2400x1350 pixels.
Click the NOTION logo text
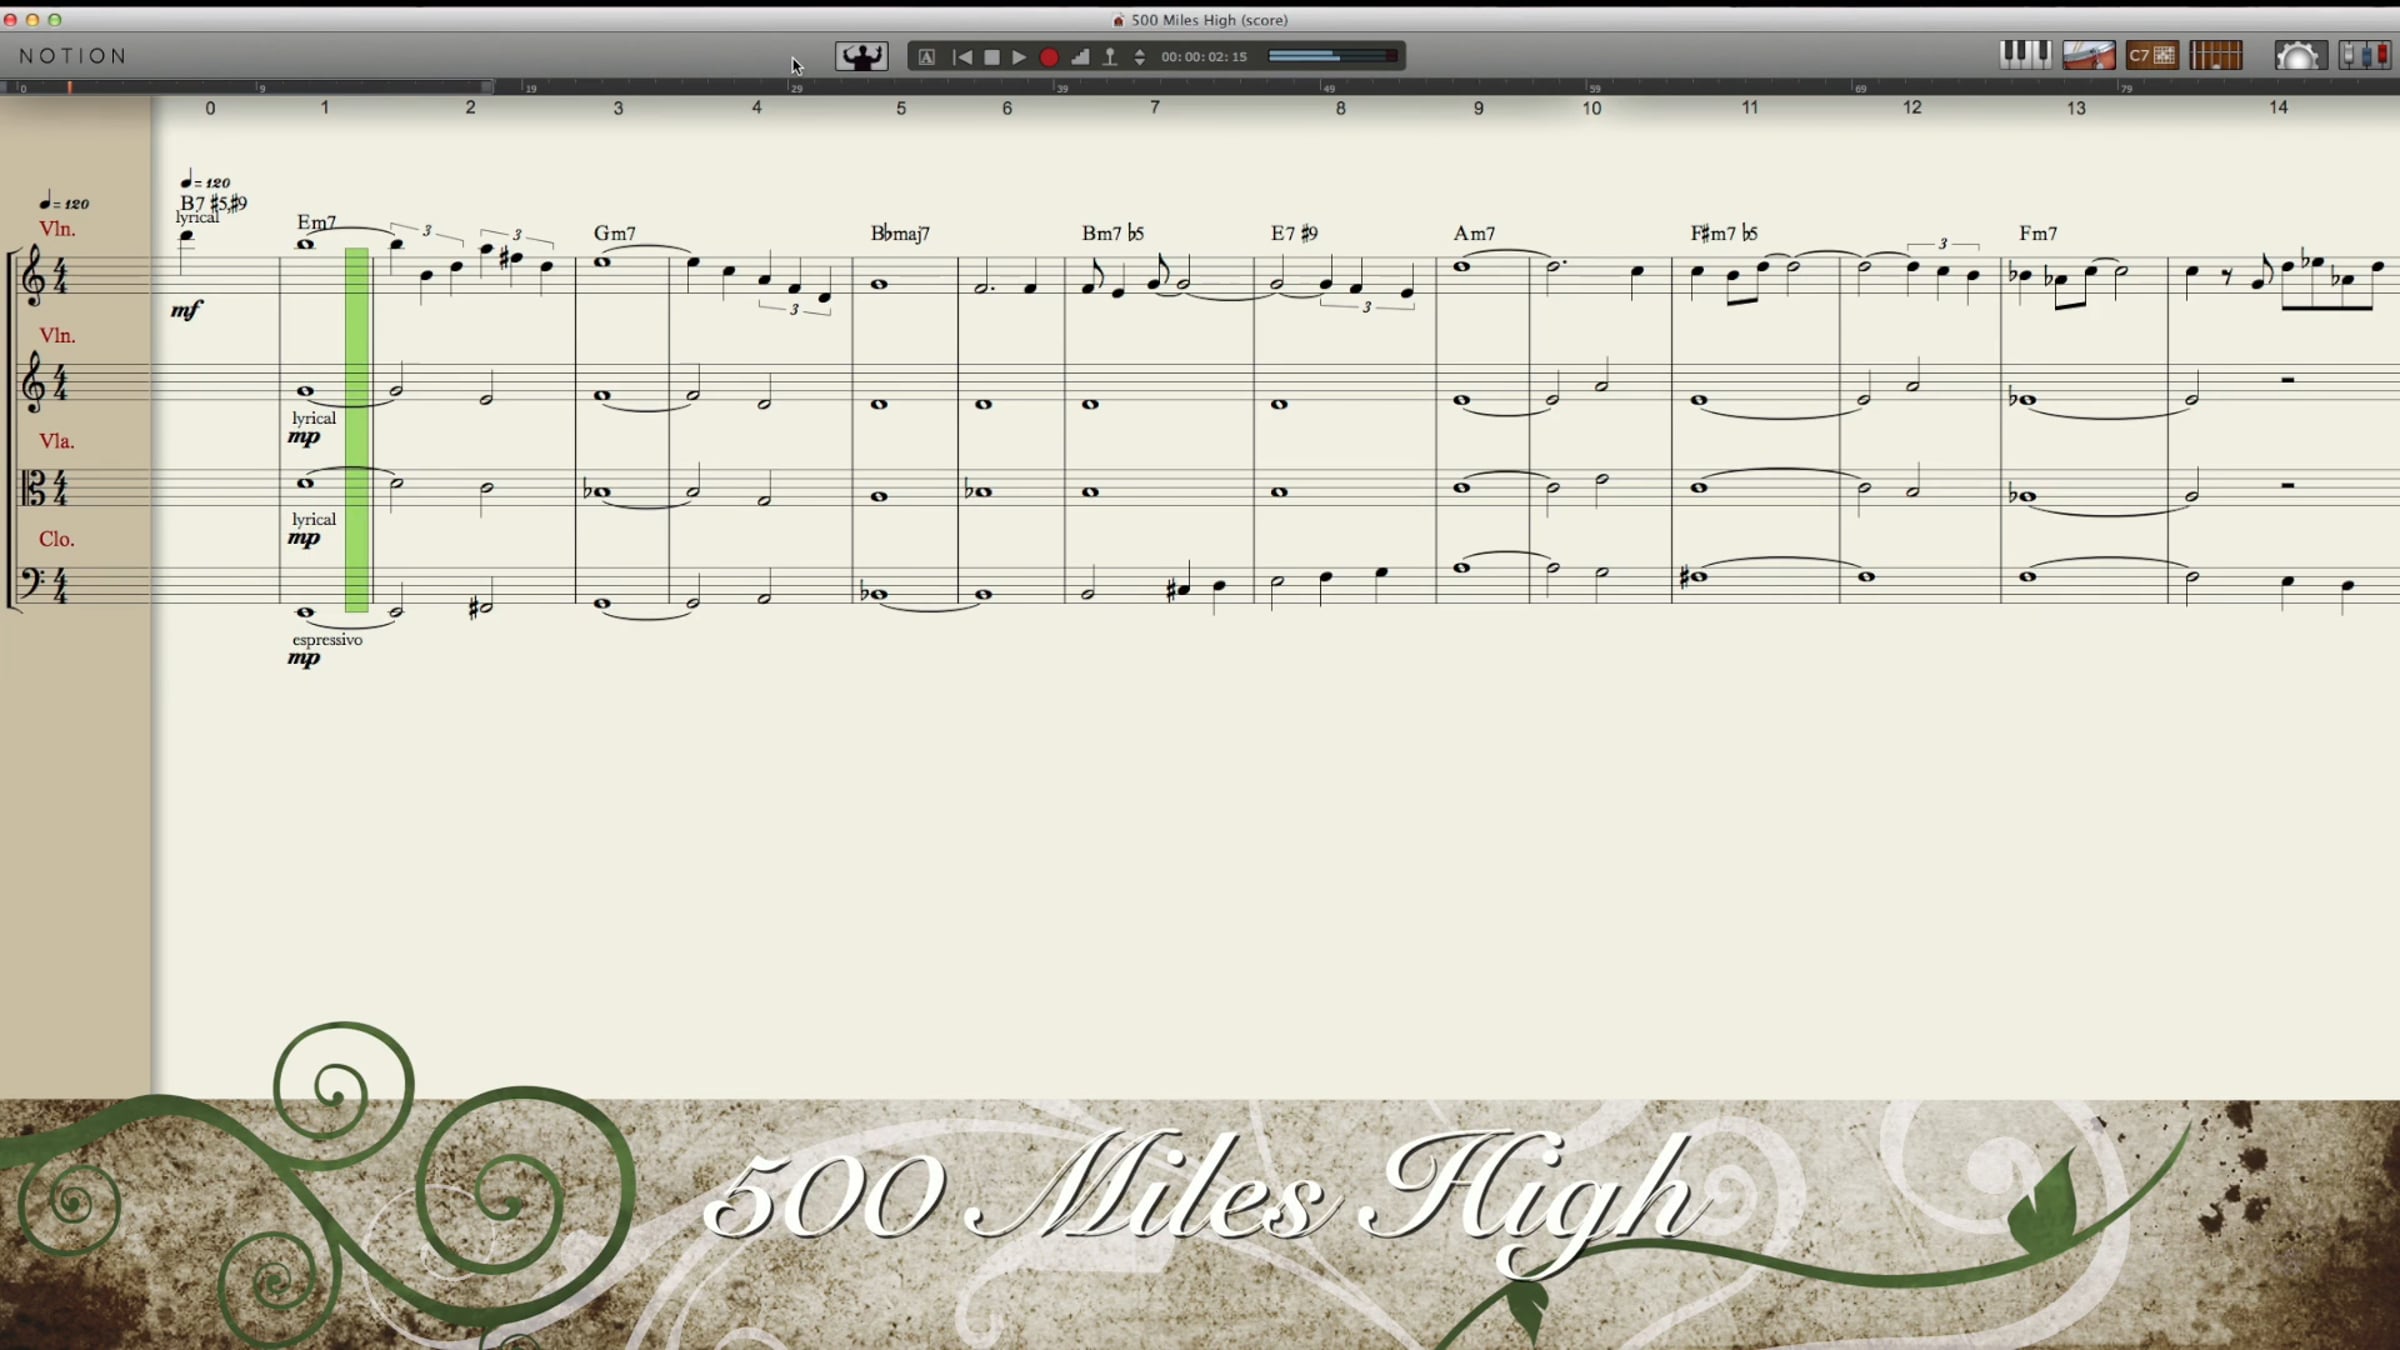74,56
